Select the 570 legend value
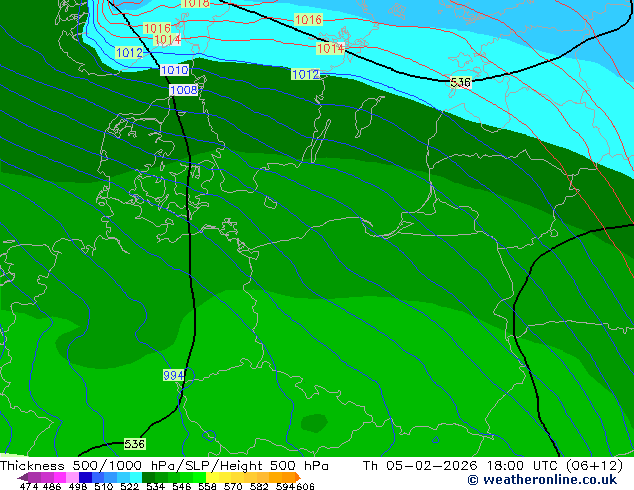 [x=233, y=486]
